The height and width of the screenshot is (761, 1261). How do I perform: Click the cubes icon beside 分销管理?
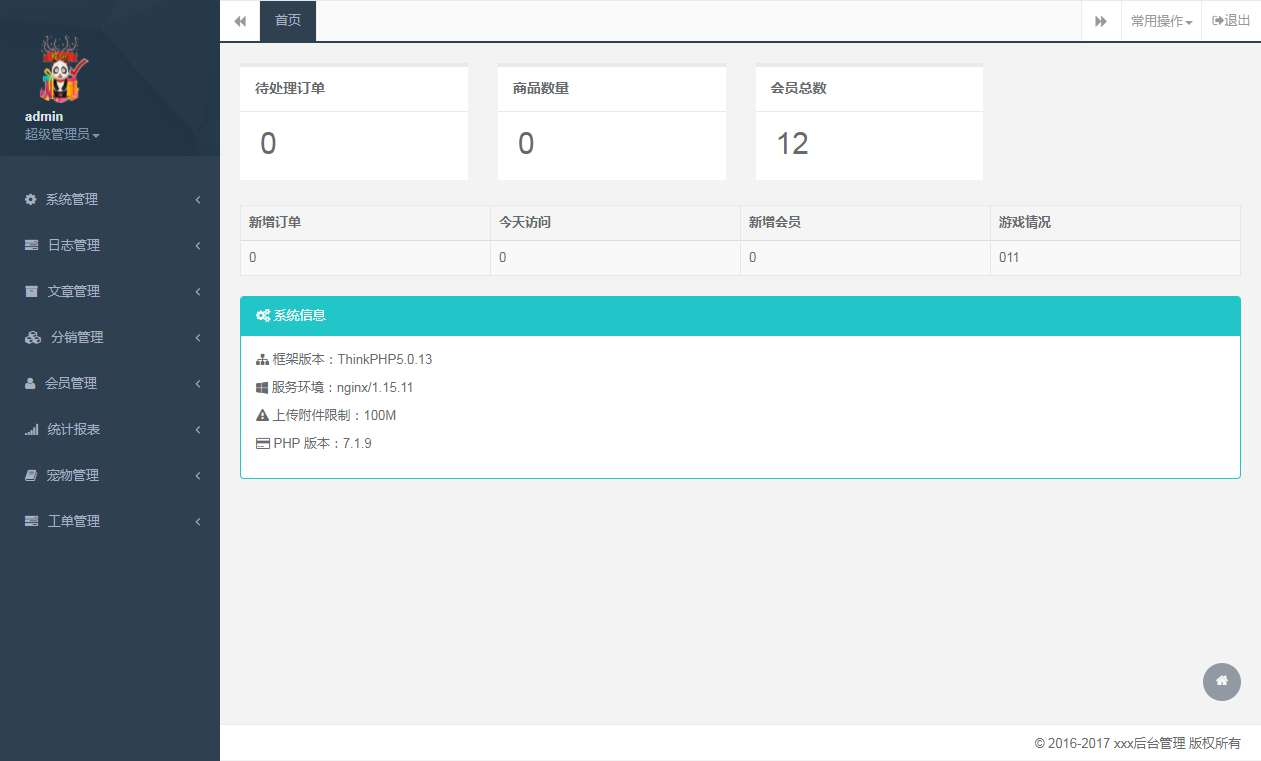click(33, 337)
